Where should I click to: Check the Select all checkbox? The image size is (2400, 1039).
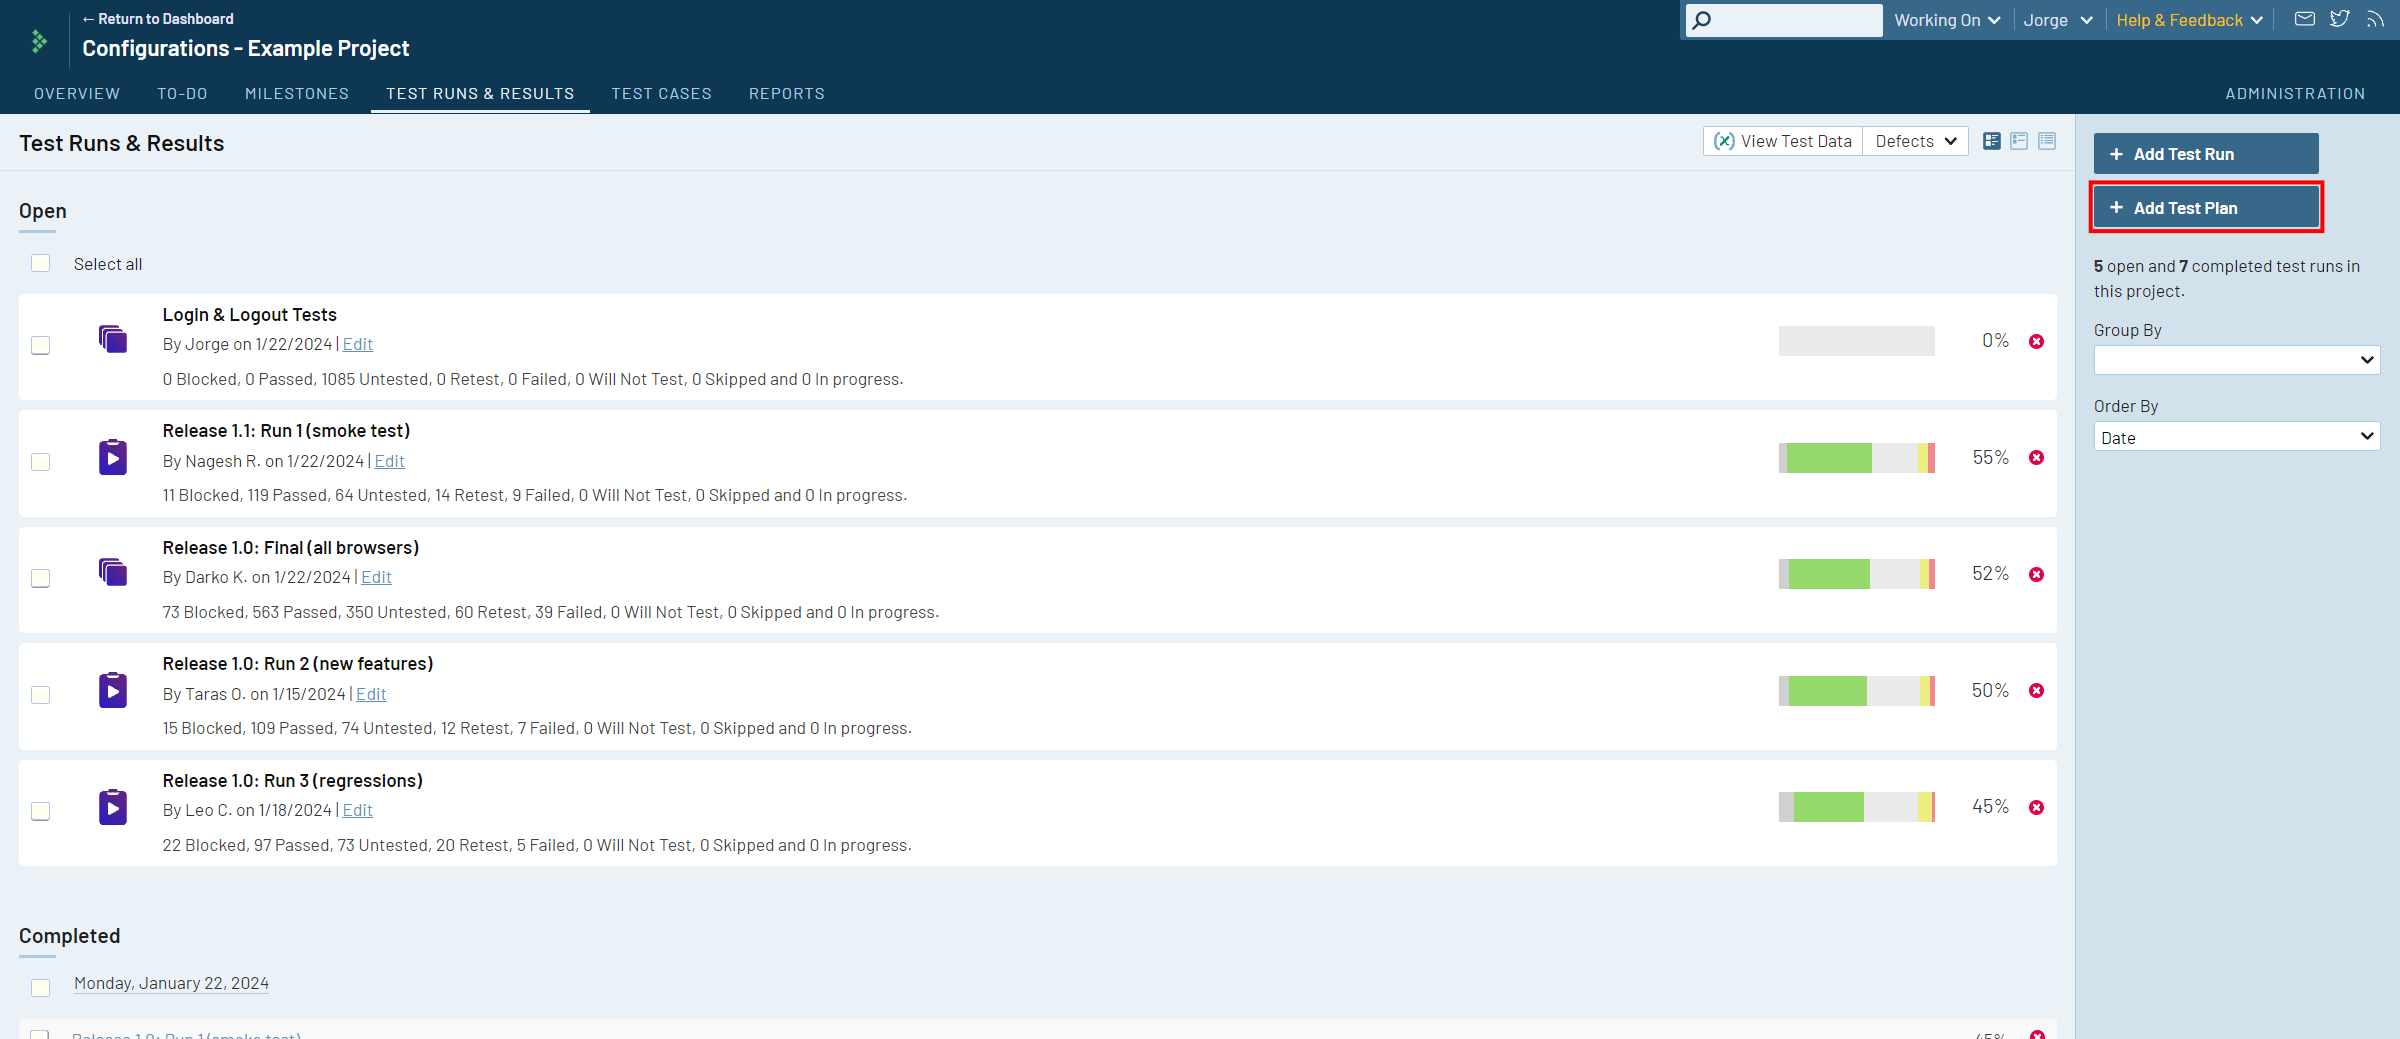click(40, 264)
